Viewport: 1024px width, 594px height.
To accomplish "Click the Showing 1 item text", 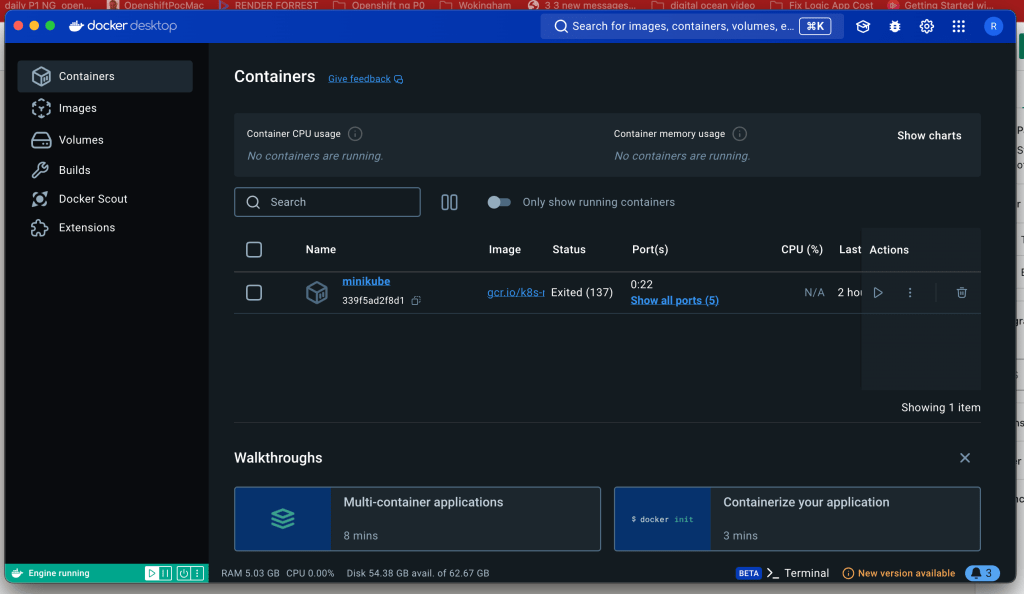I will tap(940, 407).
